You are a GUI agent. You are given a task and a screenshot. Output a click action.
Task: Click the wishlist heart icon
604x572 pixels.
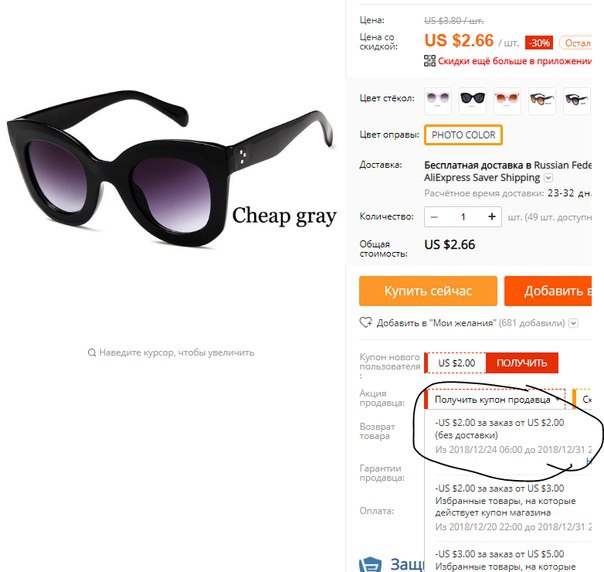(366, 322)
